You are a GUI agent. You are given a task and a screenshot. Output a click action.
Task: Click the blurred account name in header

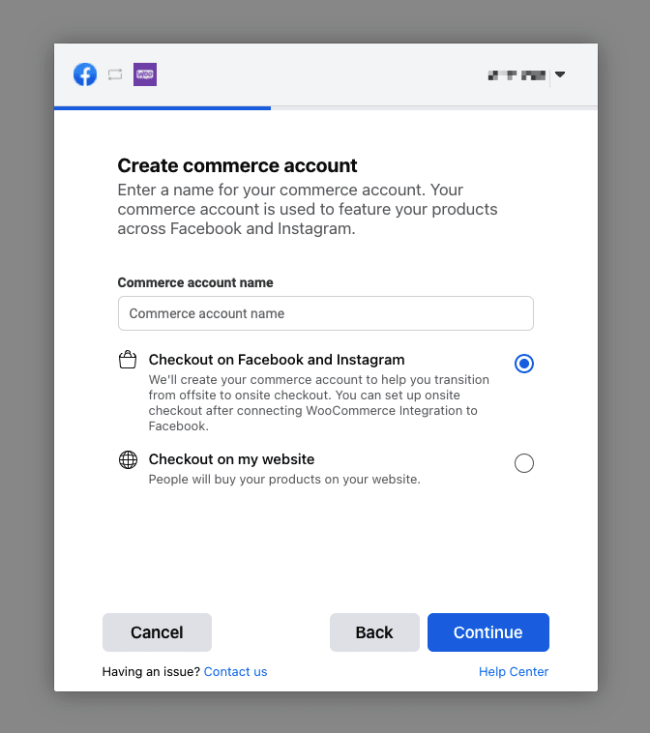pyautogui.click(x=517, y=75)
